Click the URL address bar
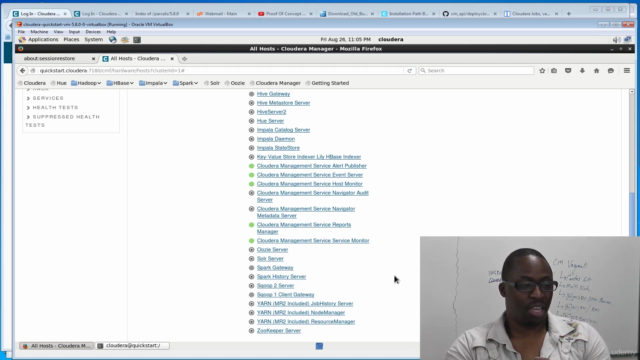Screen dimensions: 640x360 point(220,71)
